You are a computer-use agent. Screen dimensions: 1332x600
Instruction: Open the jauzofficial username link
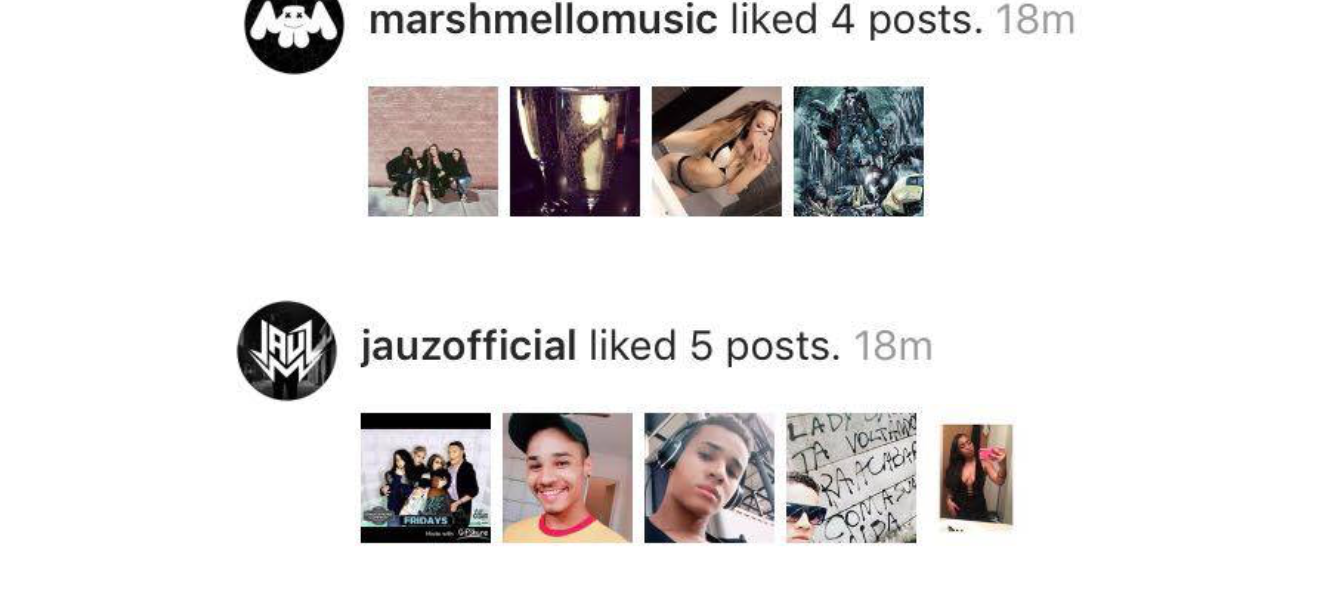pyautogui.click(x=468, y=346)
